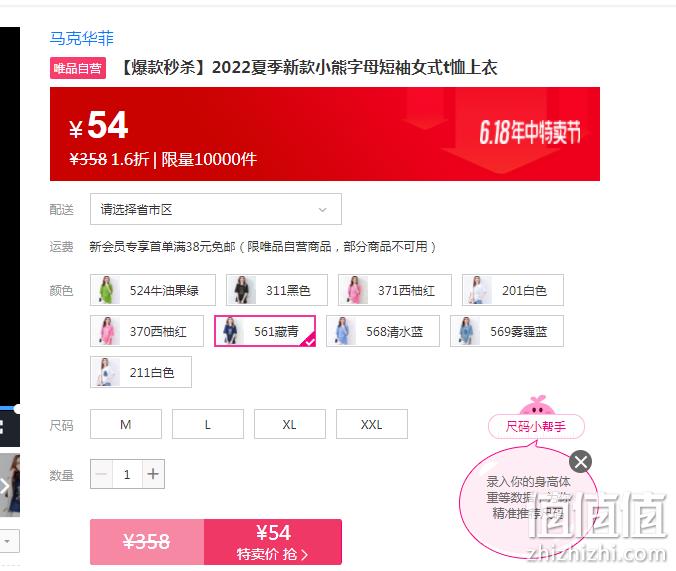
Task: Select the 201白色 color option
Action: 513,290
